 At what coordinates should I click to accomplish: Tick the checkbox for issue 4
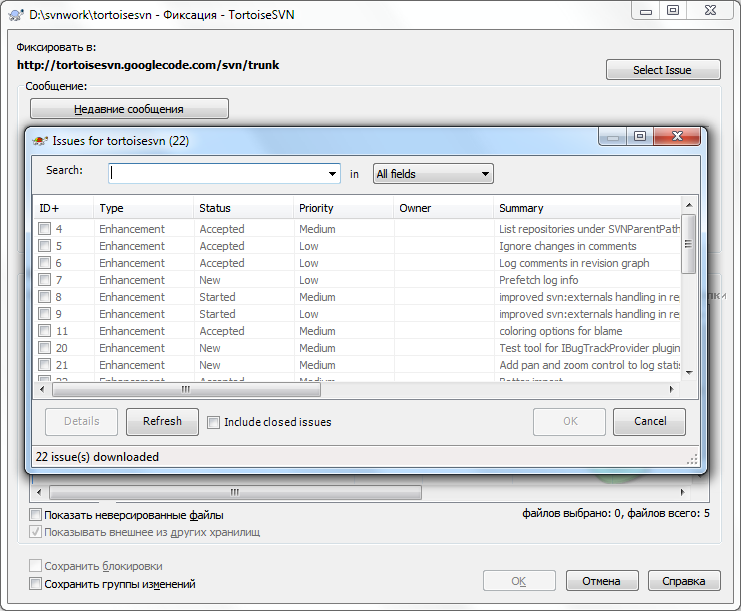tap(44, 229)
